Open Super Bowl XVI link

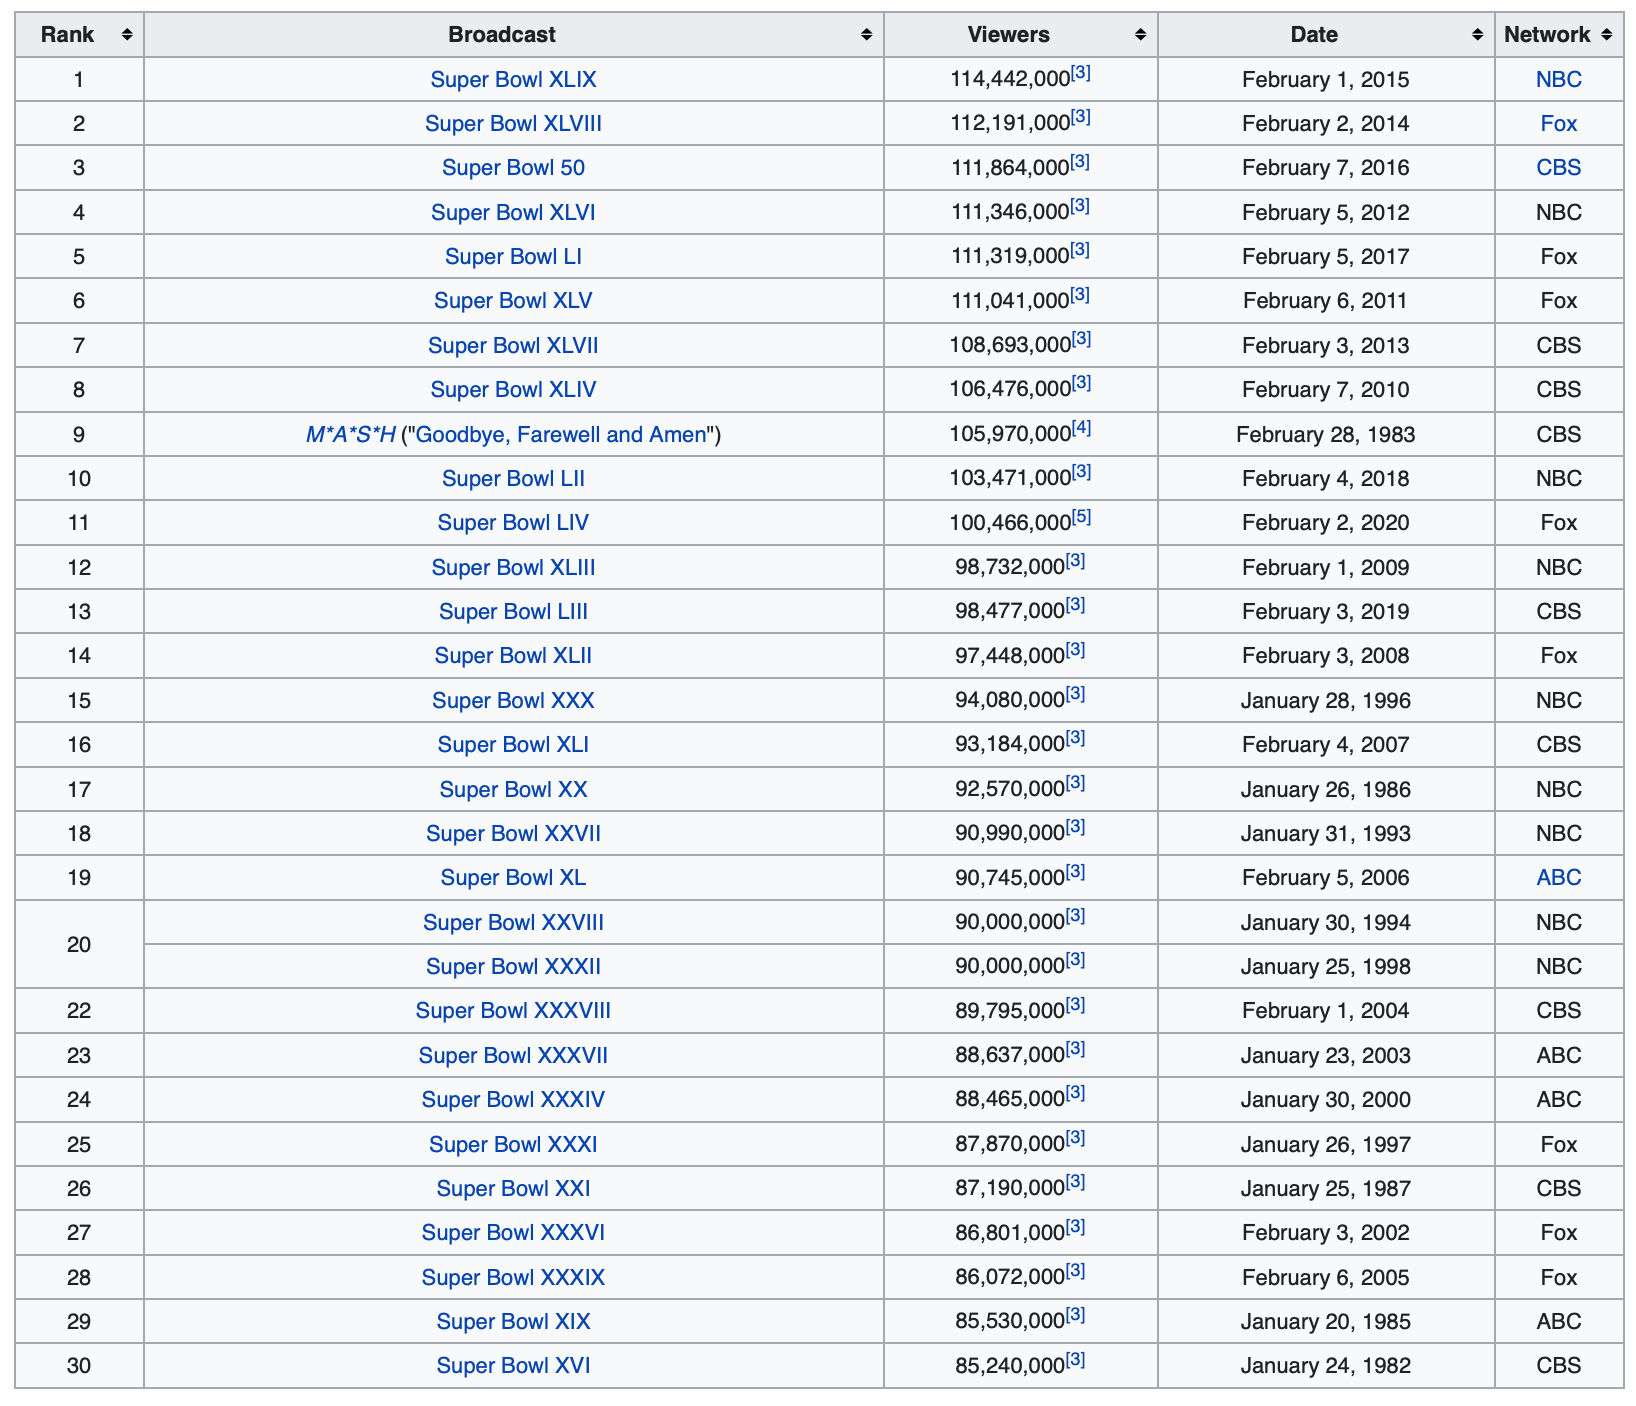513,1366
